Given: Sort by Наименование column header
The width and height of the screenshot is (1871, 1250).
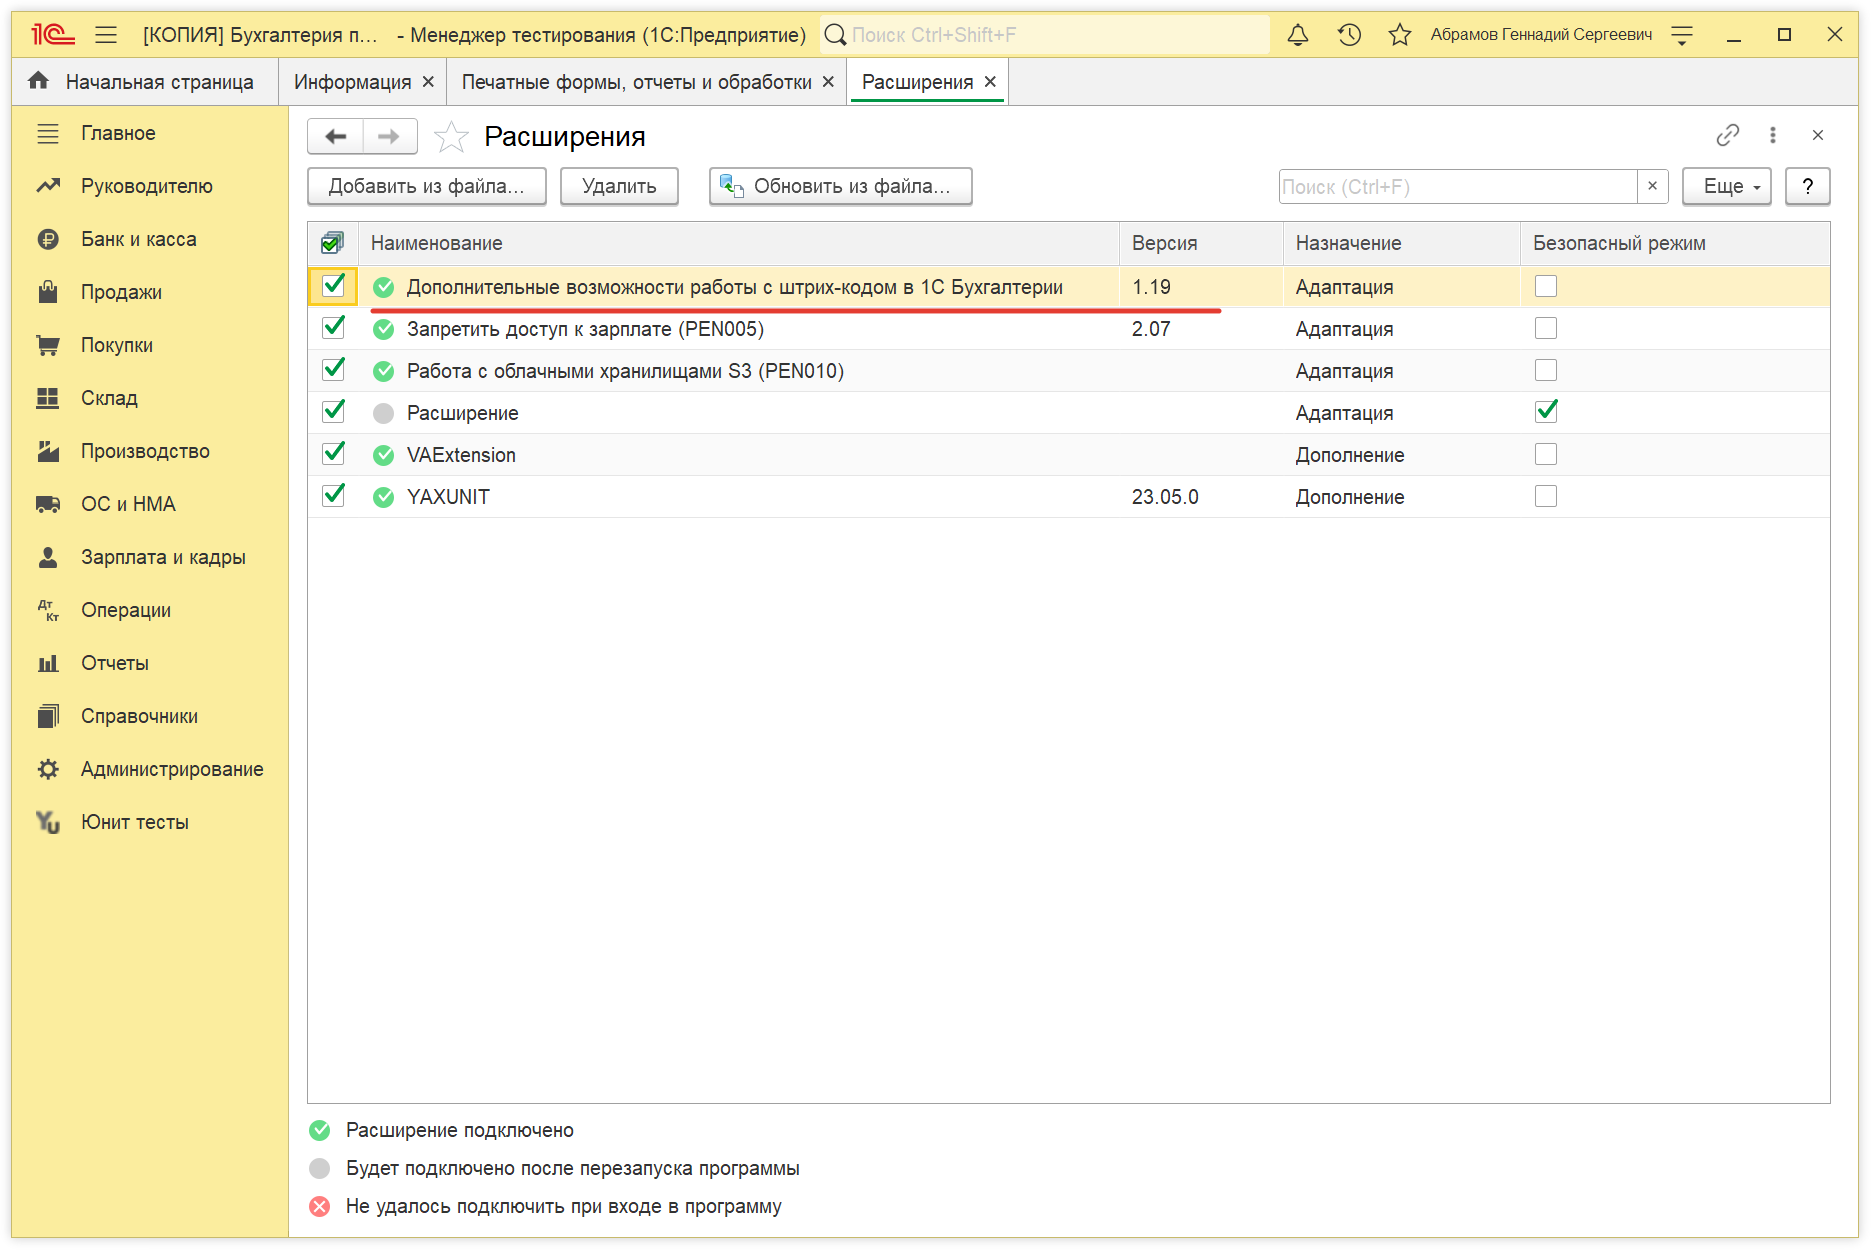Looking at the screenshot, I should [x=739, y=243].
